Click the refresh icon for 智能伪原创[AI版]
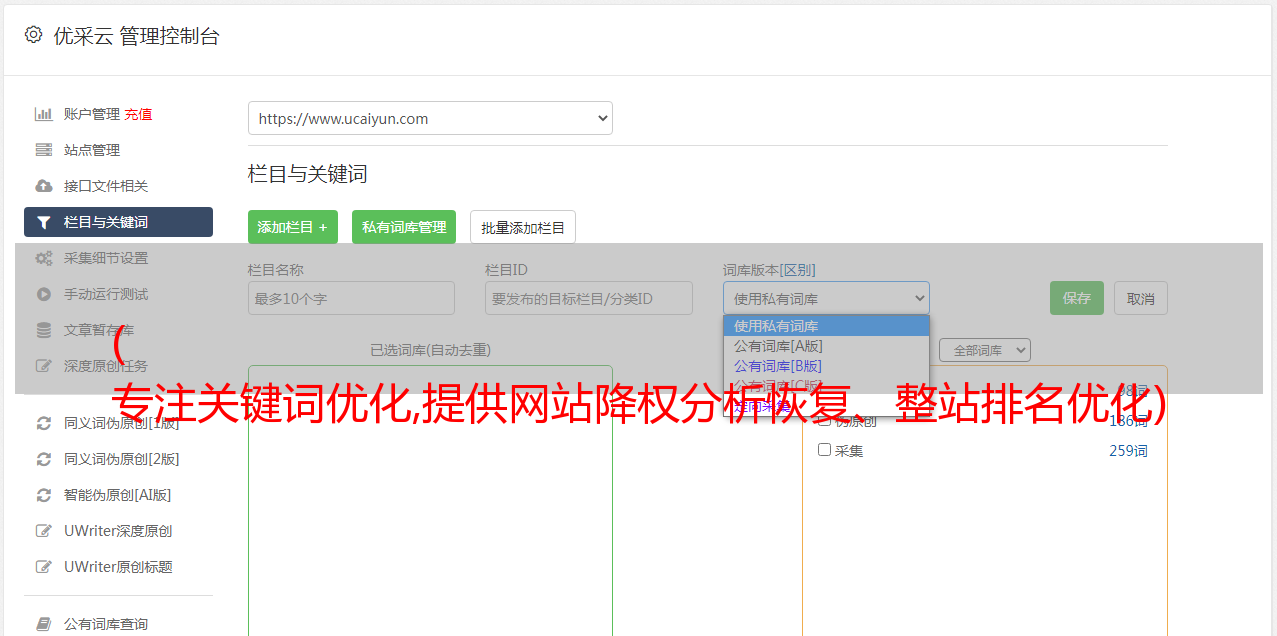1277x636 pixels. pos(44,495)
